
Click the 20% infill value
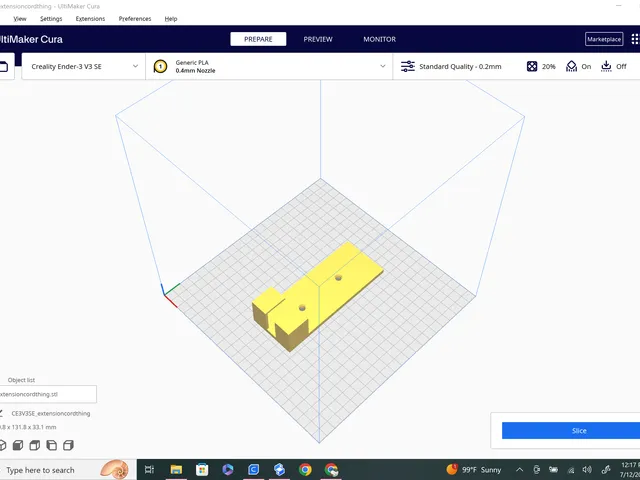(x=549, y=67)
